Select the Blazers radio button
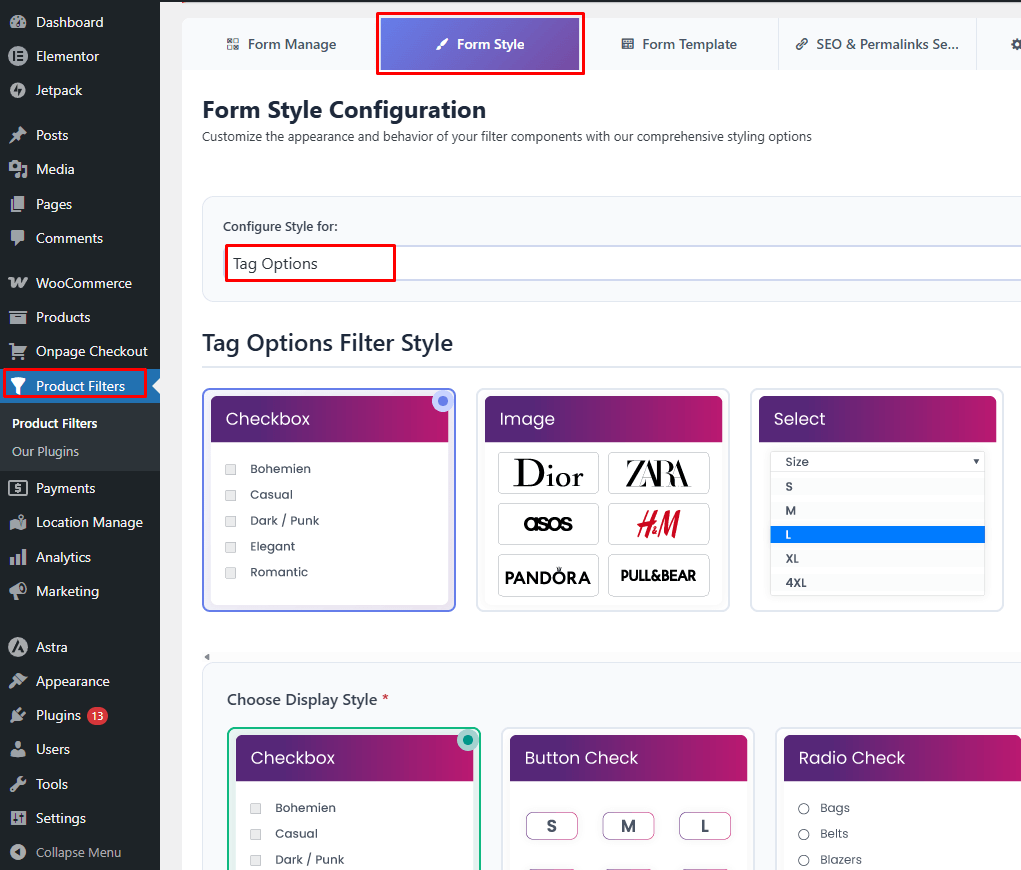1021x870 pixels. pos(804,860)
